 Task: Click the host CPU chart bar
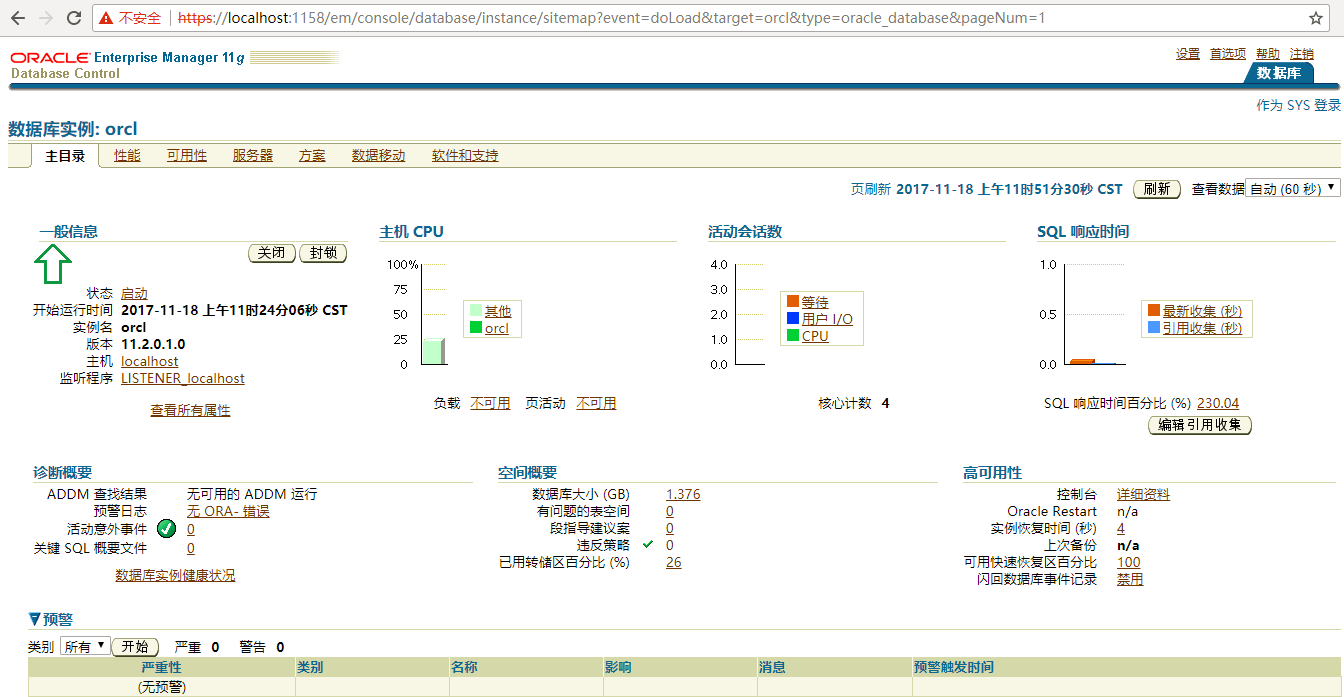[433, 351]
